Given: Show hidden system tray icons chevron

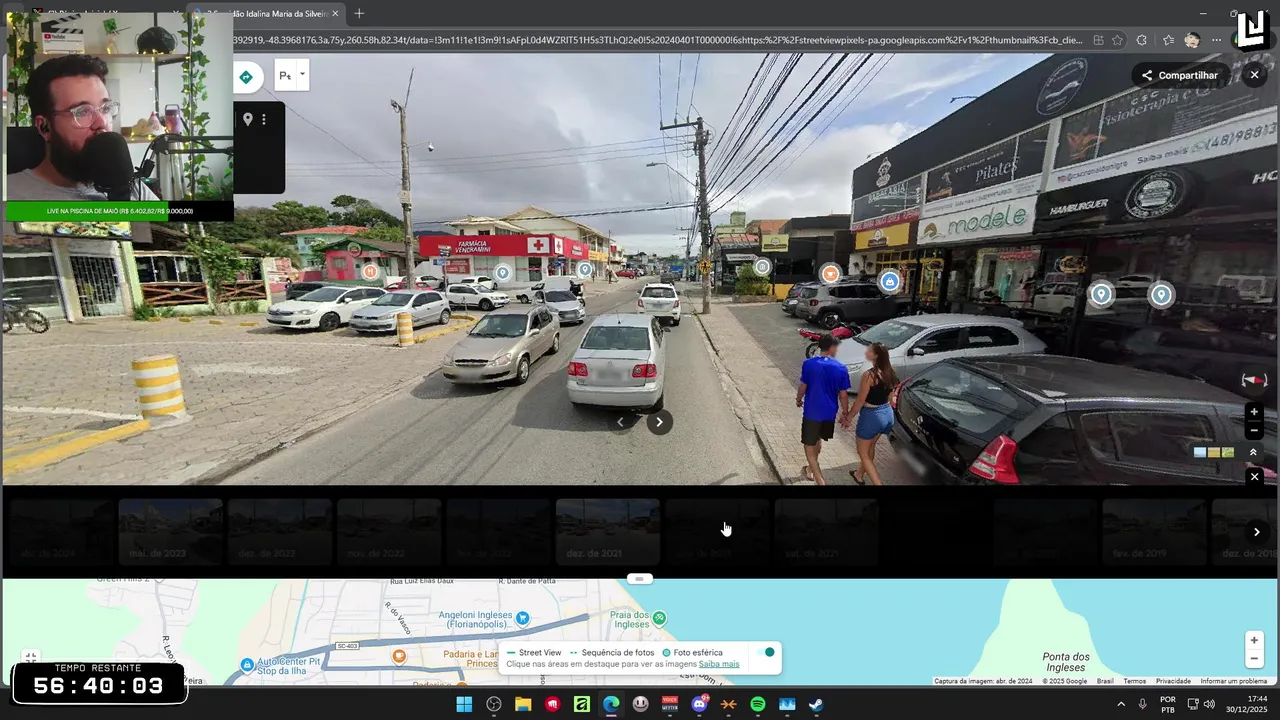Looking at the screenshot, I should point(1121,704).
